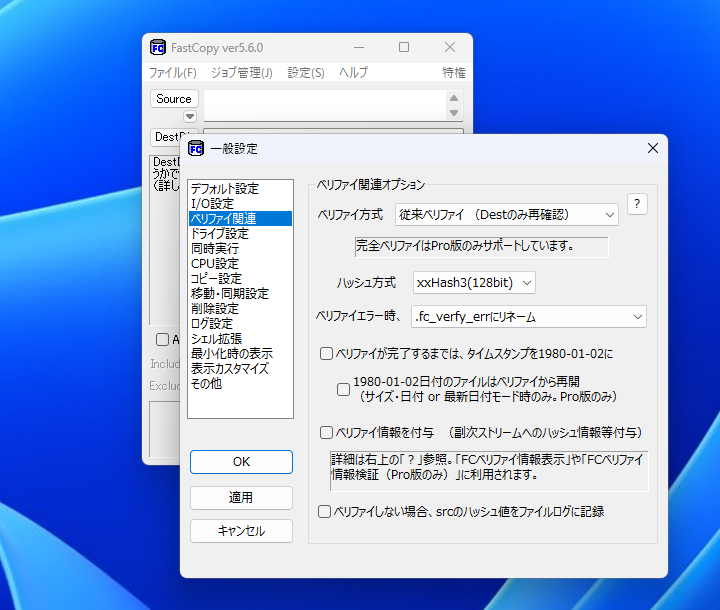
Task: Select ドライブ設定 in settings list
Action: [240, 233]
